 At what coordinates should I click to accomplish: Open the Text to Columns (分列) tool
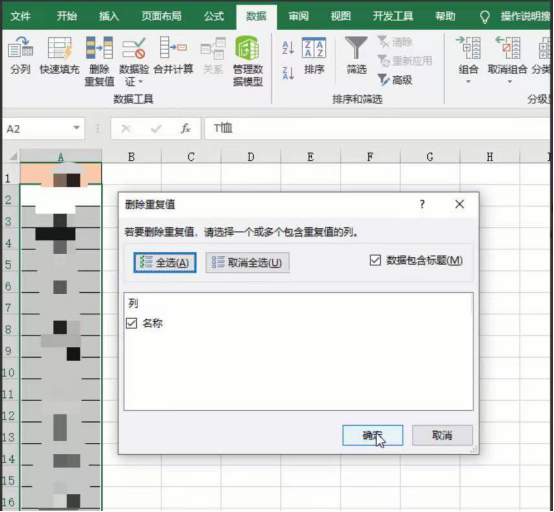[20, 55]
